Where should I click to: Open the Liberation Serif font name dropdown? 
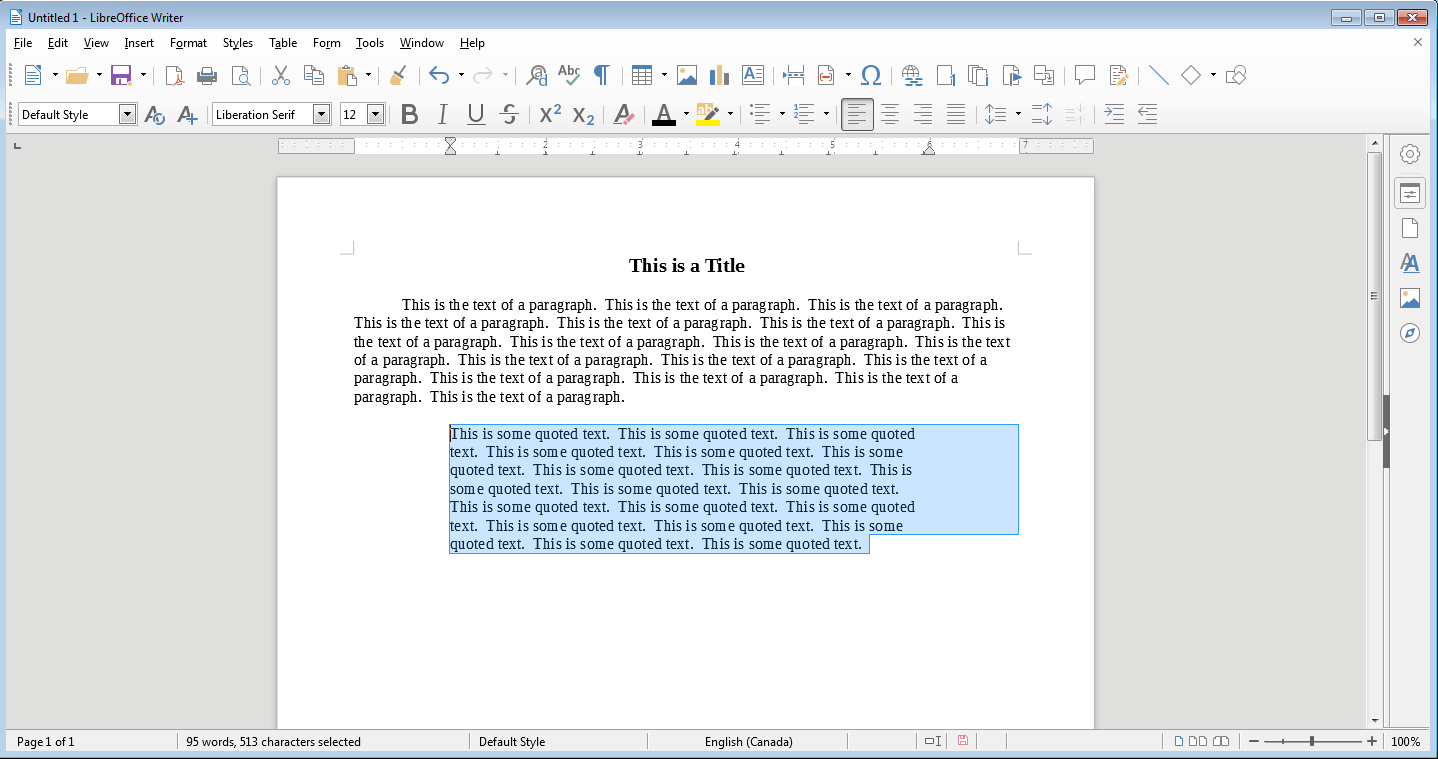pyautogui.click(x=321, y=114)
